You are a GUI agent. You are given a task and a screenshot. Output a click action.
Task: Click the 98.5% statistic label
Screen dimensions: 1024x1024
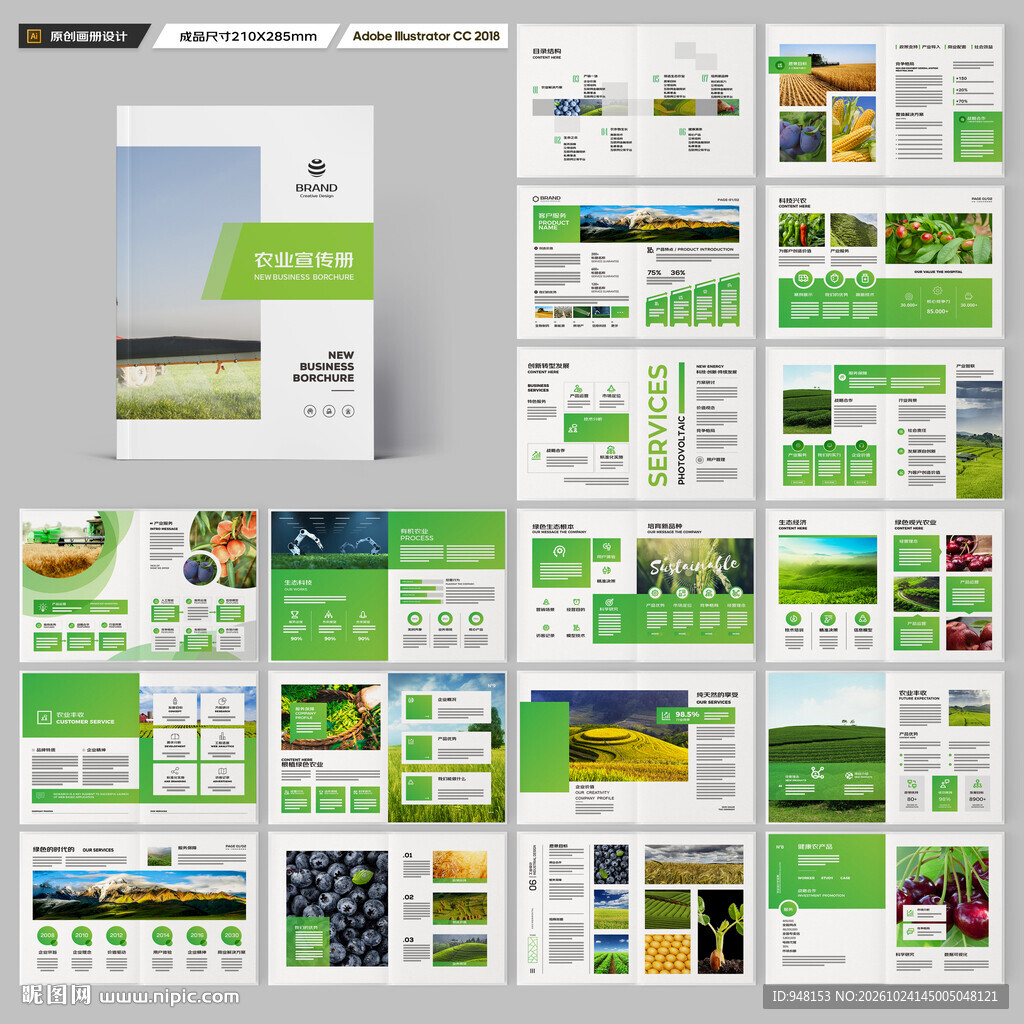(687, 714)
